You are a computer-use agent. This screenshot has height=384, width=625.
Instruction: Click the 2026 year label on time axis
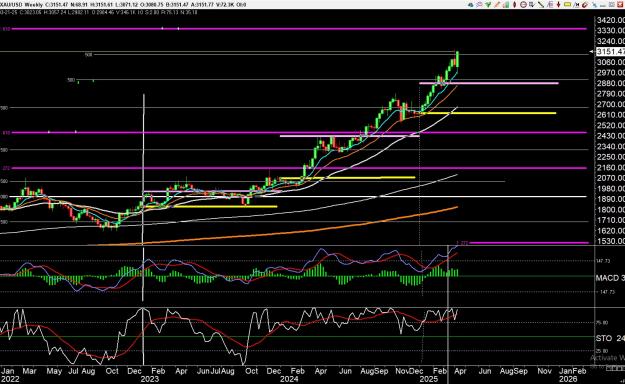(568, 379)
